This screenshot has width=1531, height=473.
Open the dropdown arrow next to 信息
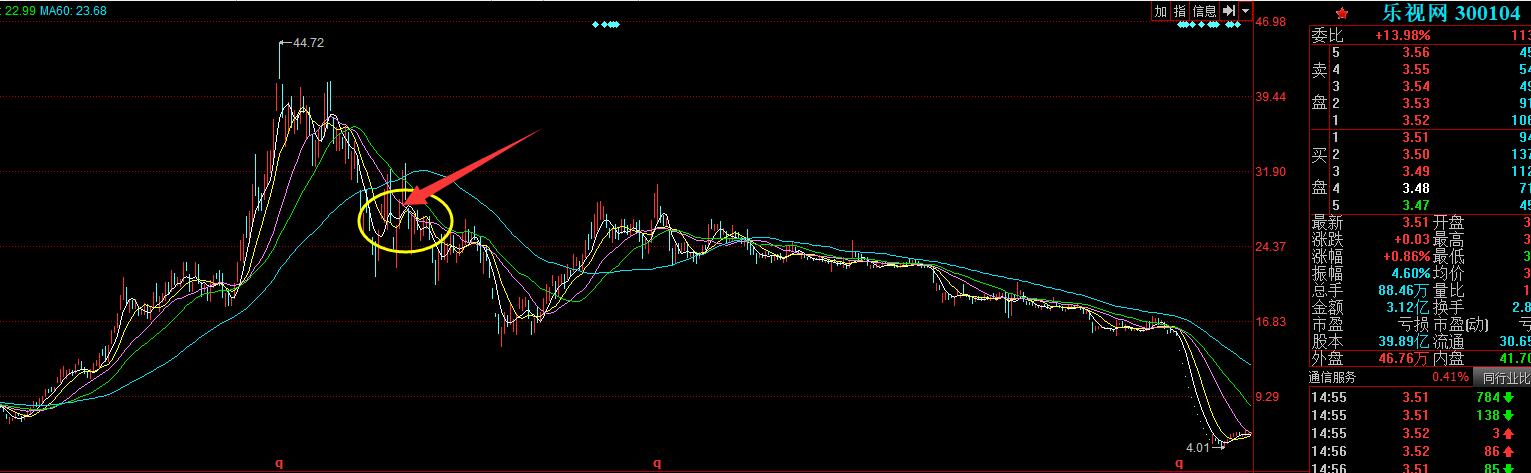pyautogui.click(x=1245, y=11)
